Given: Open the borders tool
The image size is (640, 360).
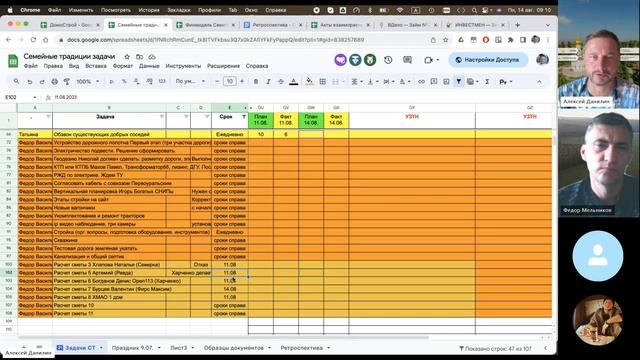Looking at the screenshot, I should point(322,82).
